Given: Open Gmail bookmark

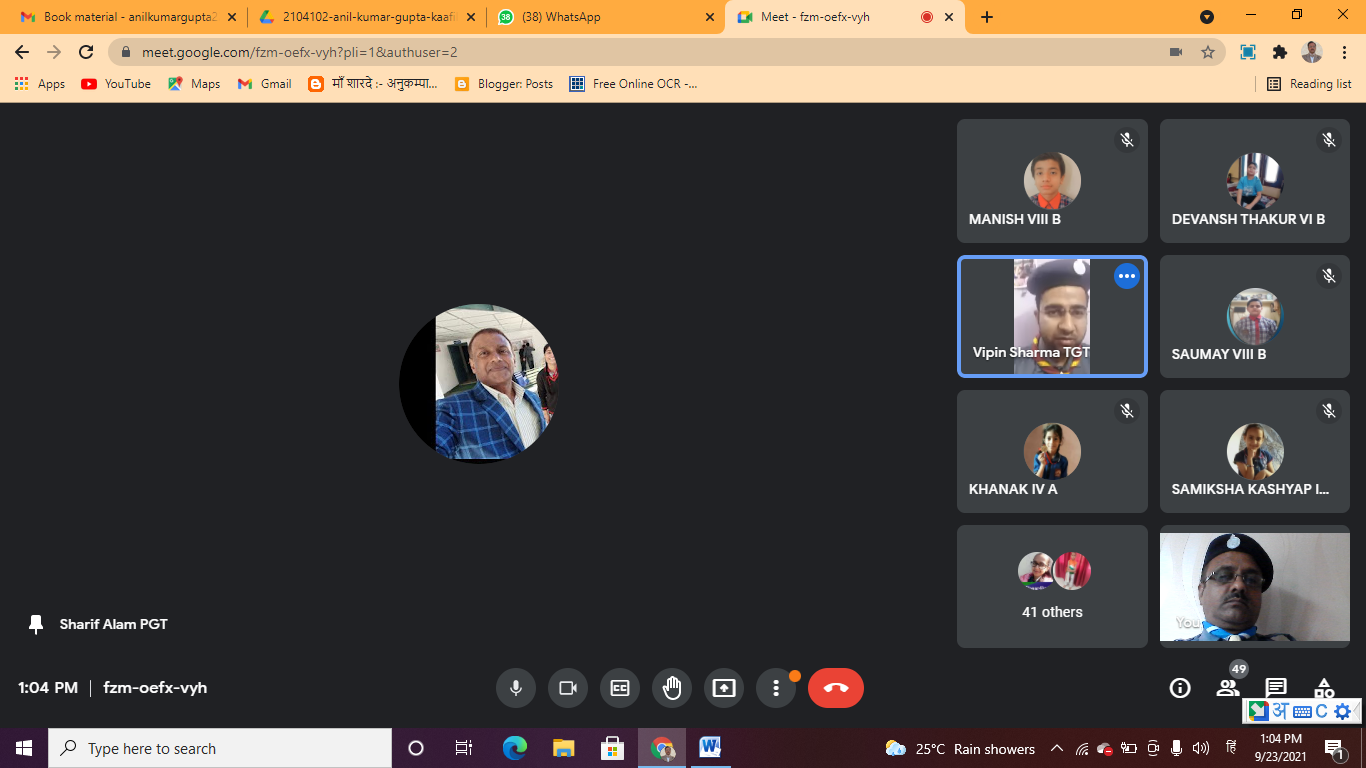Looking at the screenshot, I should coord(265,84).
